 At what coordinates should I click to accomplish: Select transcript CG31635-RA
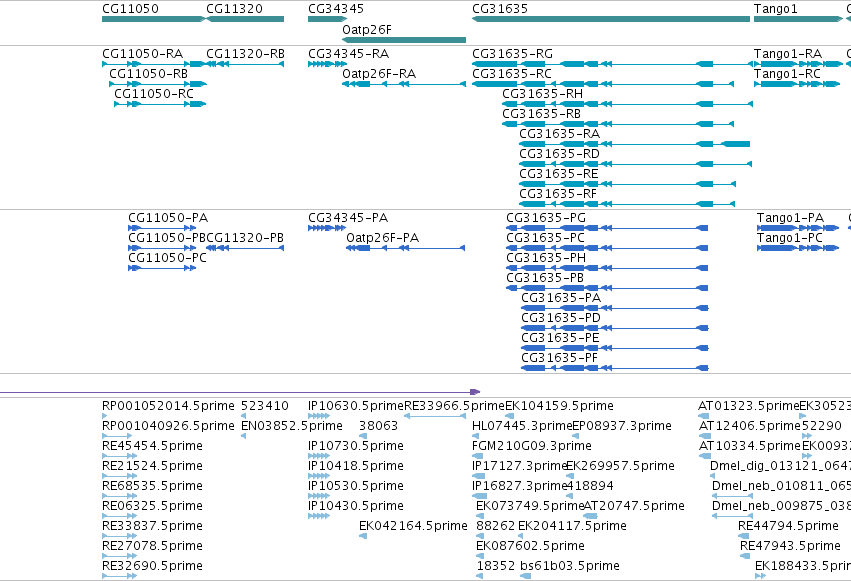[634, 144]
